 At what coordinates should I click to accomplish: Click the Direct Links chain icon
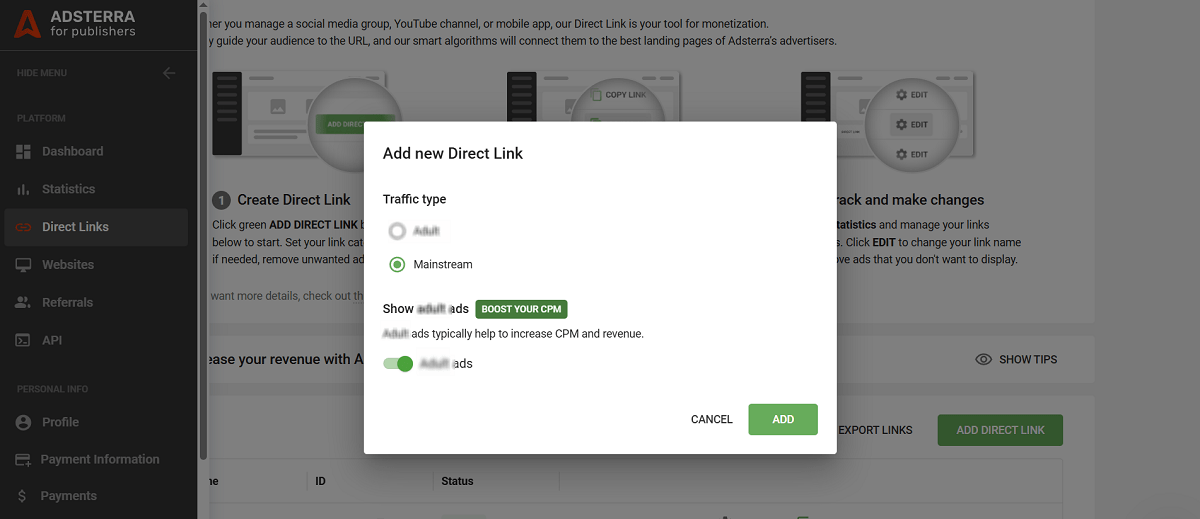pyautogui.click(x=24, y=227)
